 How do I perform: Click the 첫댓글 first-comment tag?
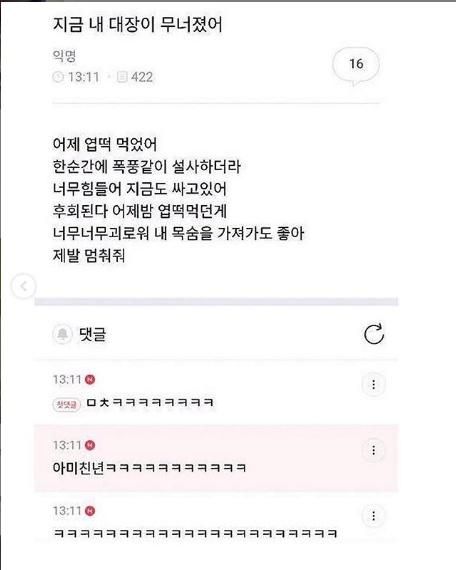(x=67, y=404)
